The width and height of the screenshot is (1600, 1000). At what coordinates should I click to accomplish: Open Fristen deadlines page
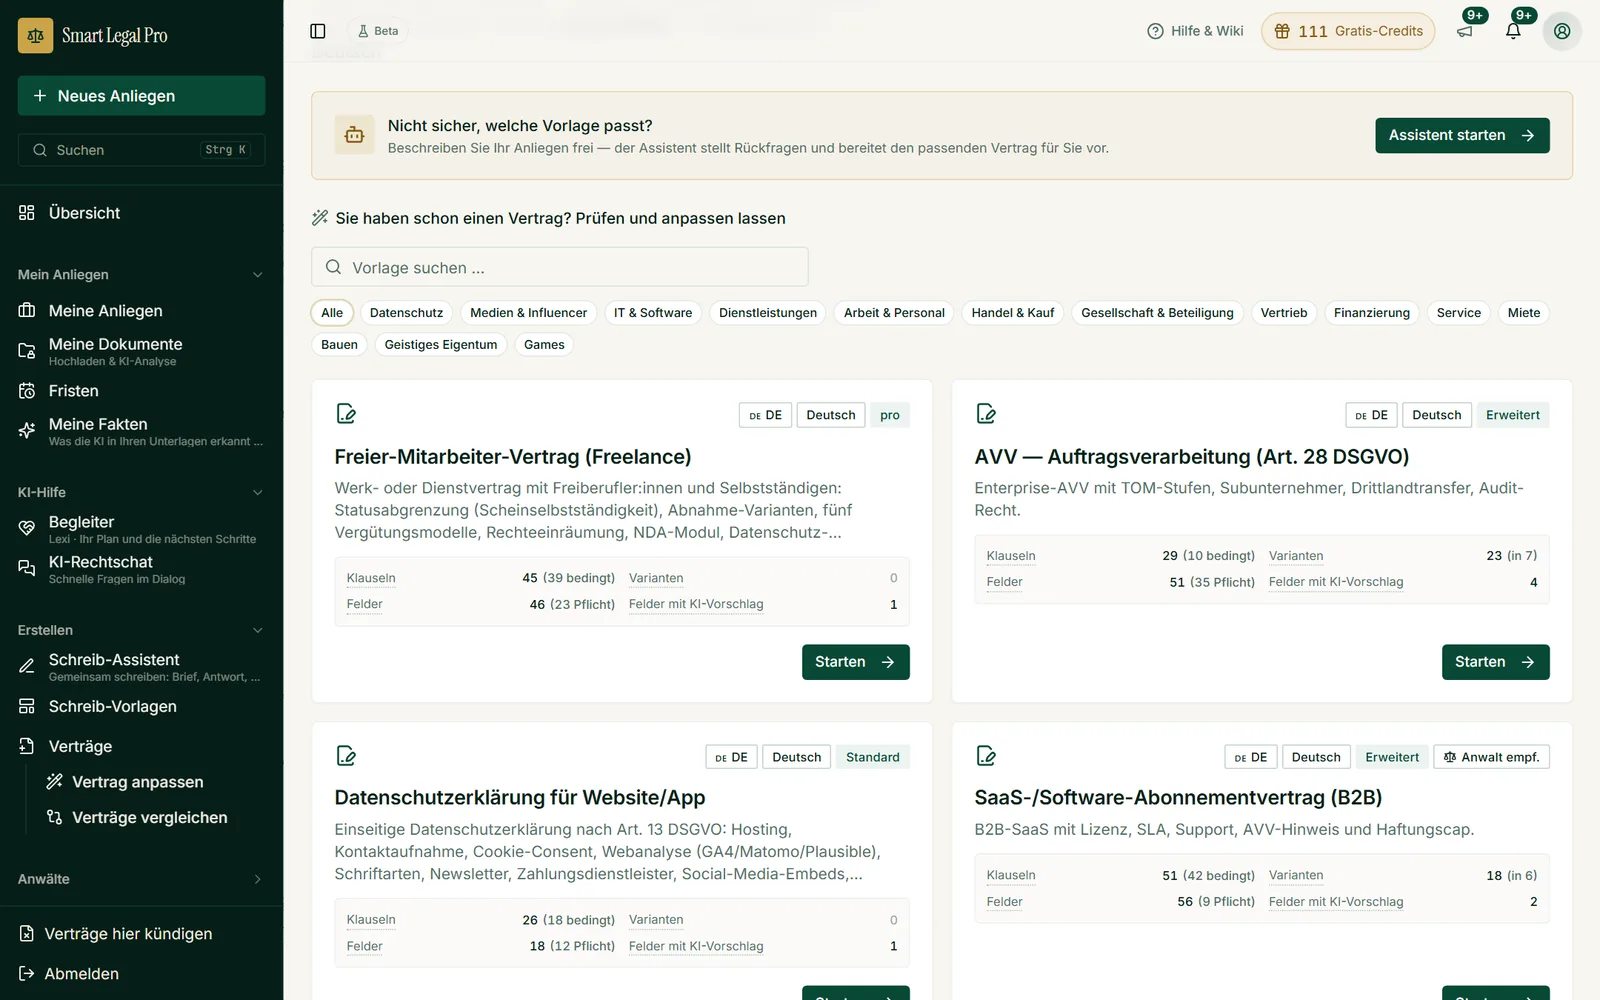pyautogui.click(x=142, y=391)
